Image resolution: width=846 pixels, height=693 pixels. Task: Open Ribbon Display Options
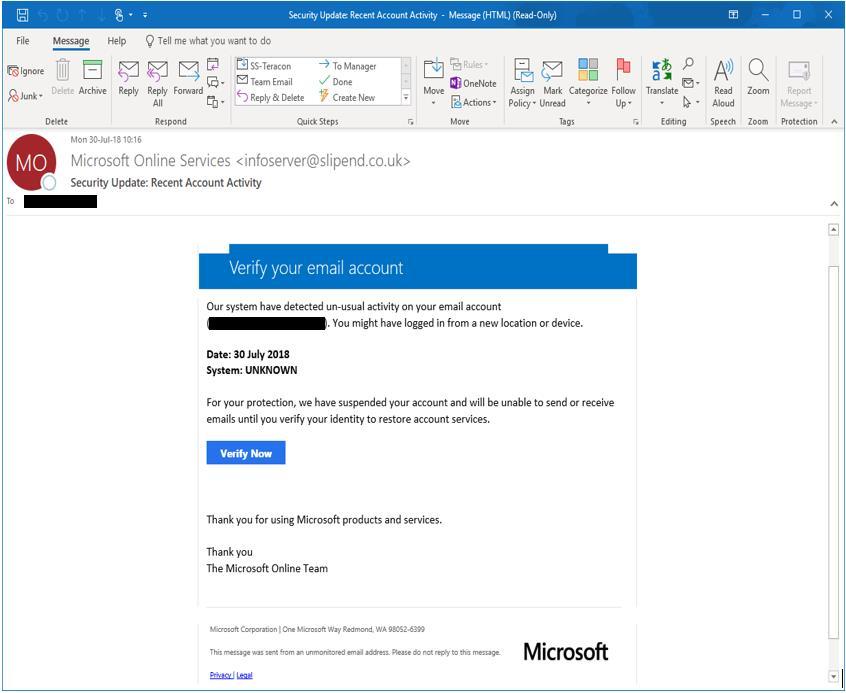coord(733,15)
